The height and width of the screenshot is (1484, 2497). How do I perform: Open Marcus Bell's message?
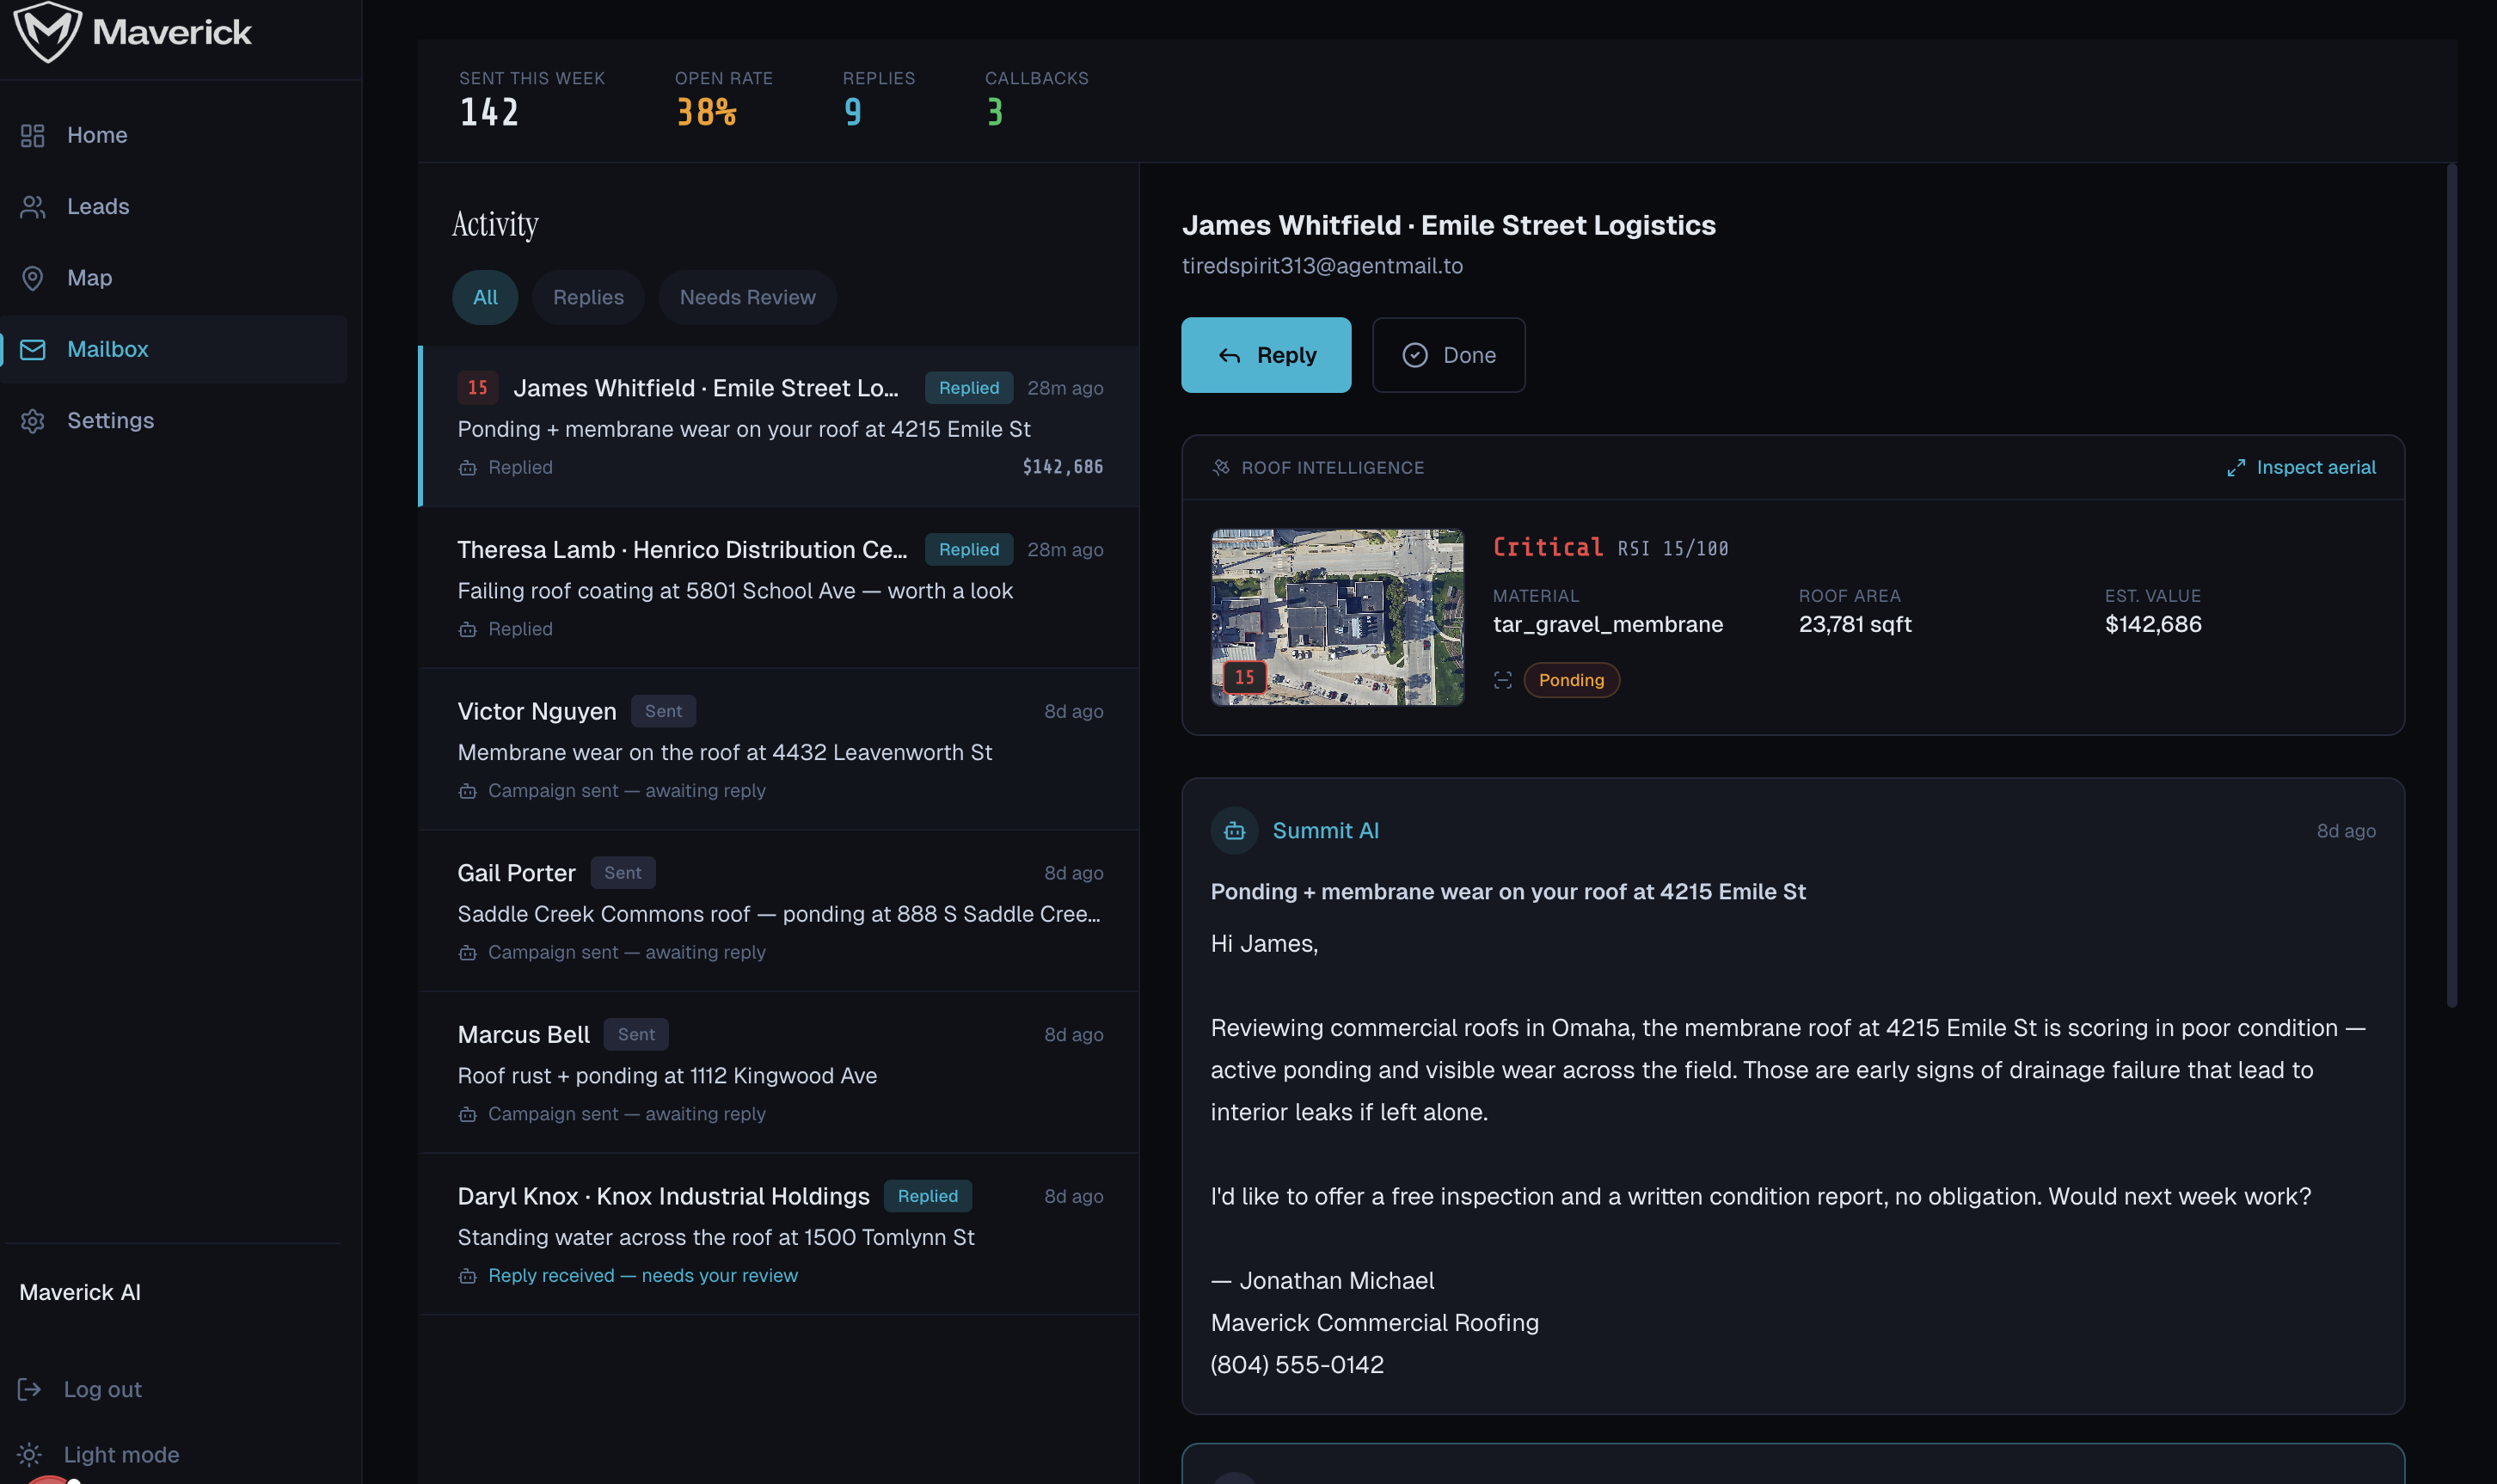[779, 1073]
